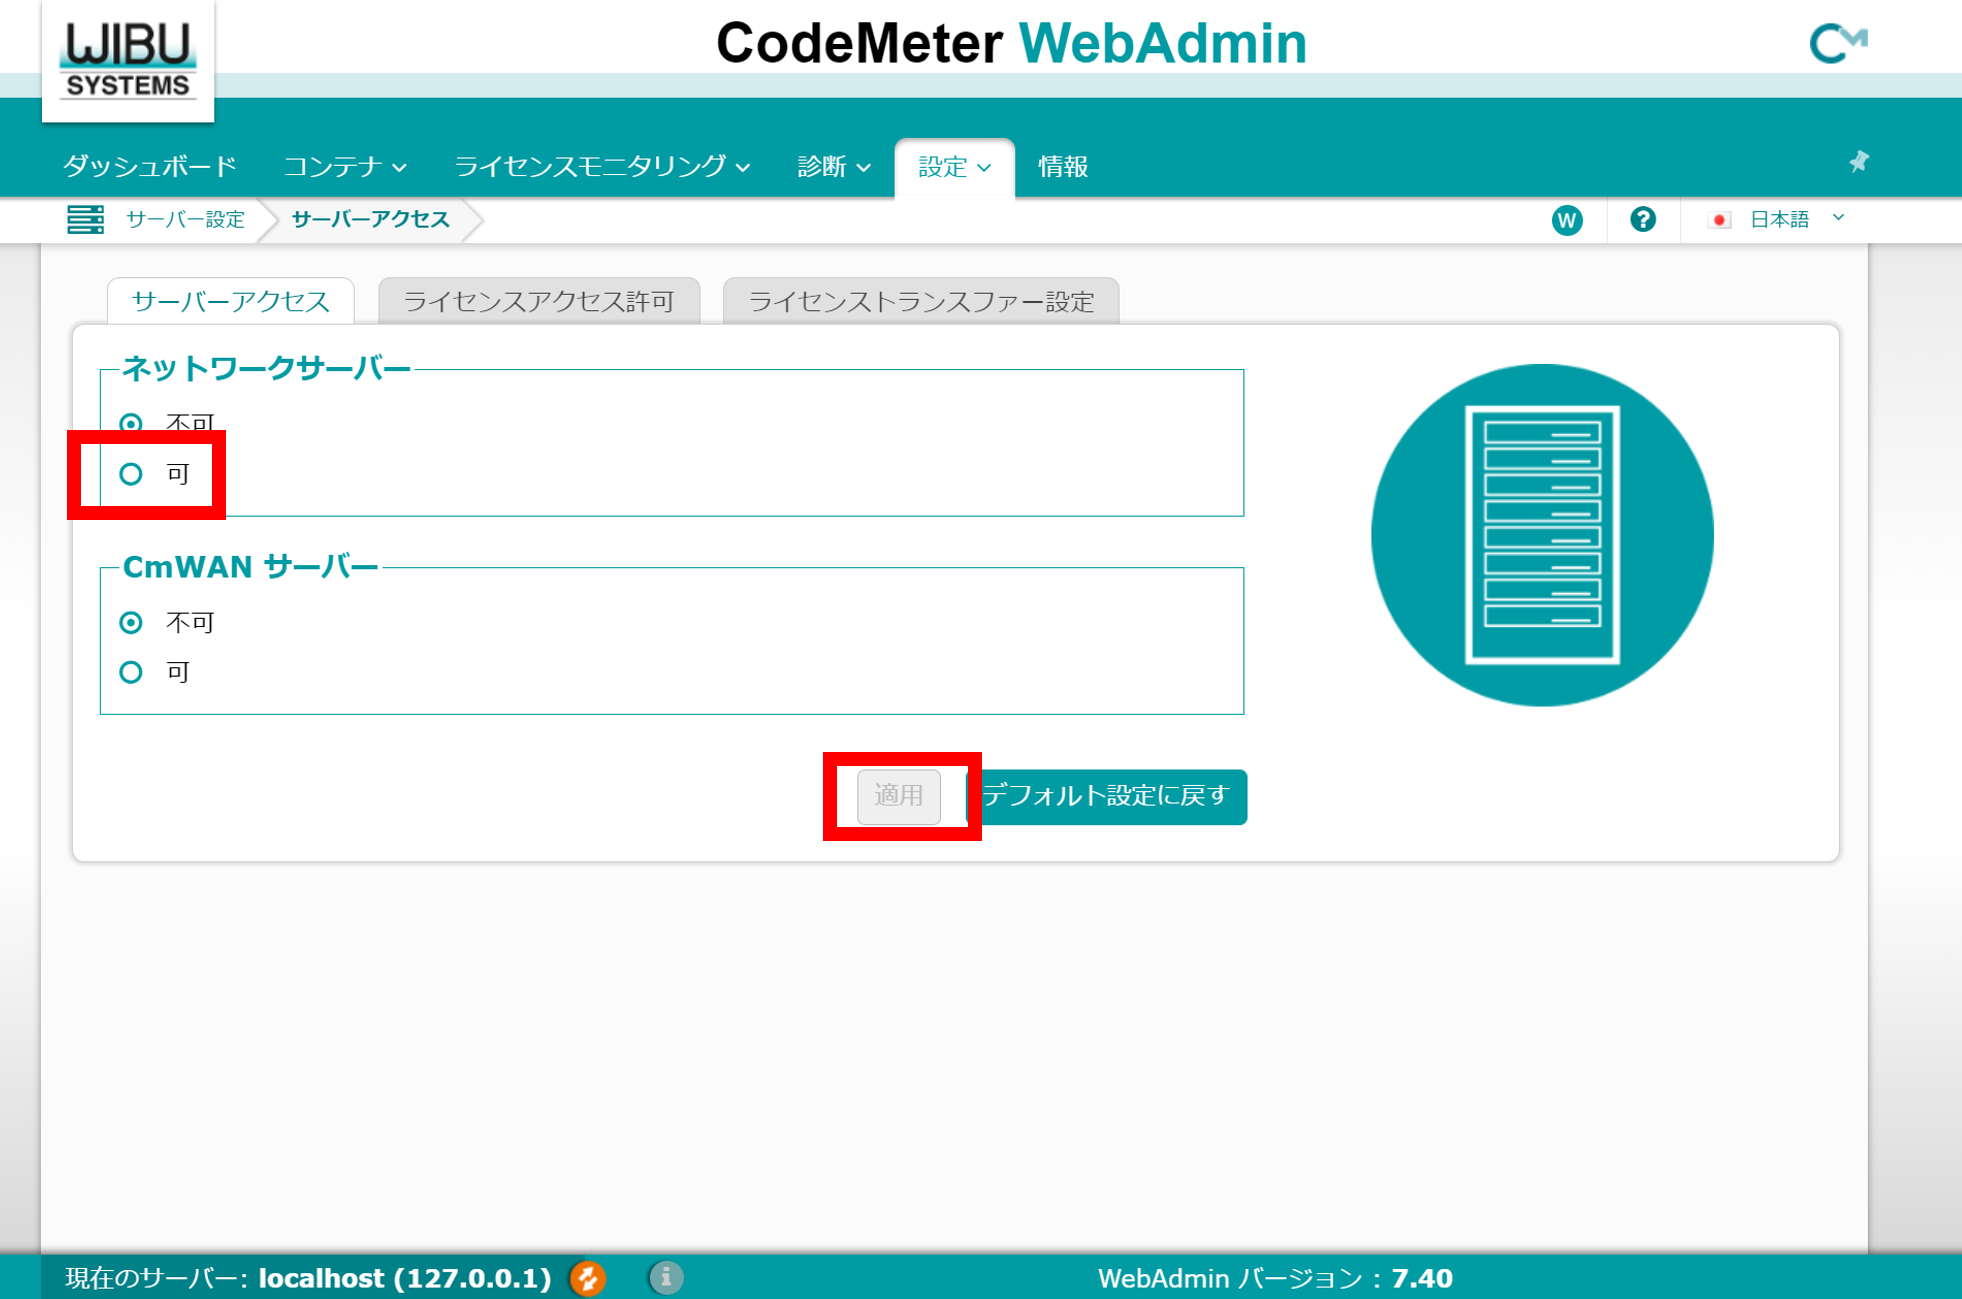Image resolution: width=1962 pixels, height=1299 pixels.
Task: Expand the 診断 dropdown menu
Action: pos(833,166)
